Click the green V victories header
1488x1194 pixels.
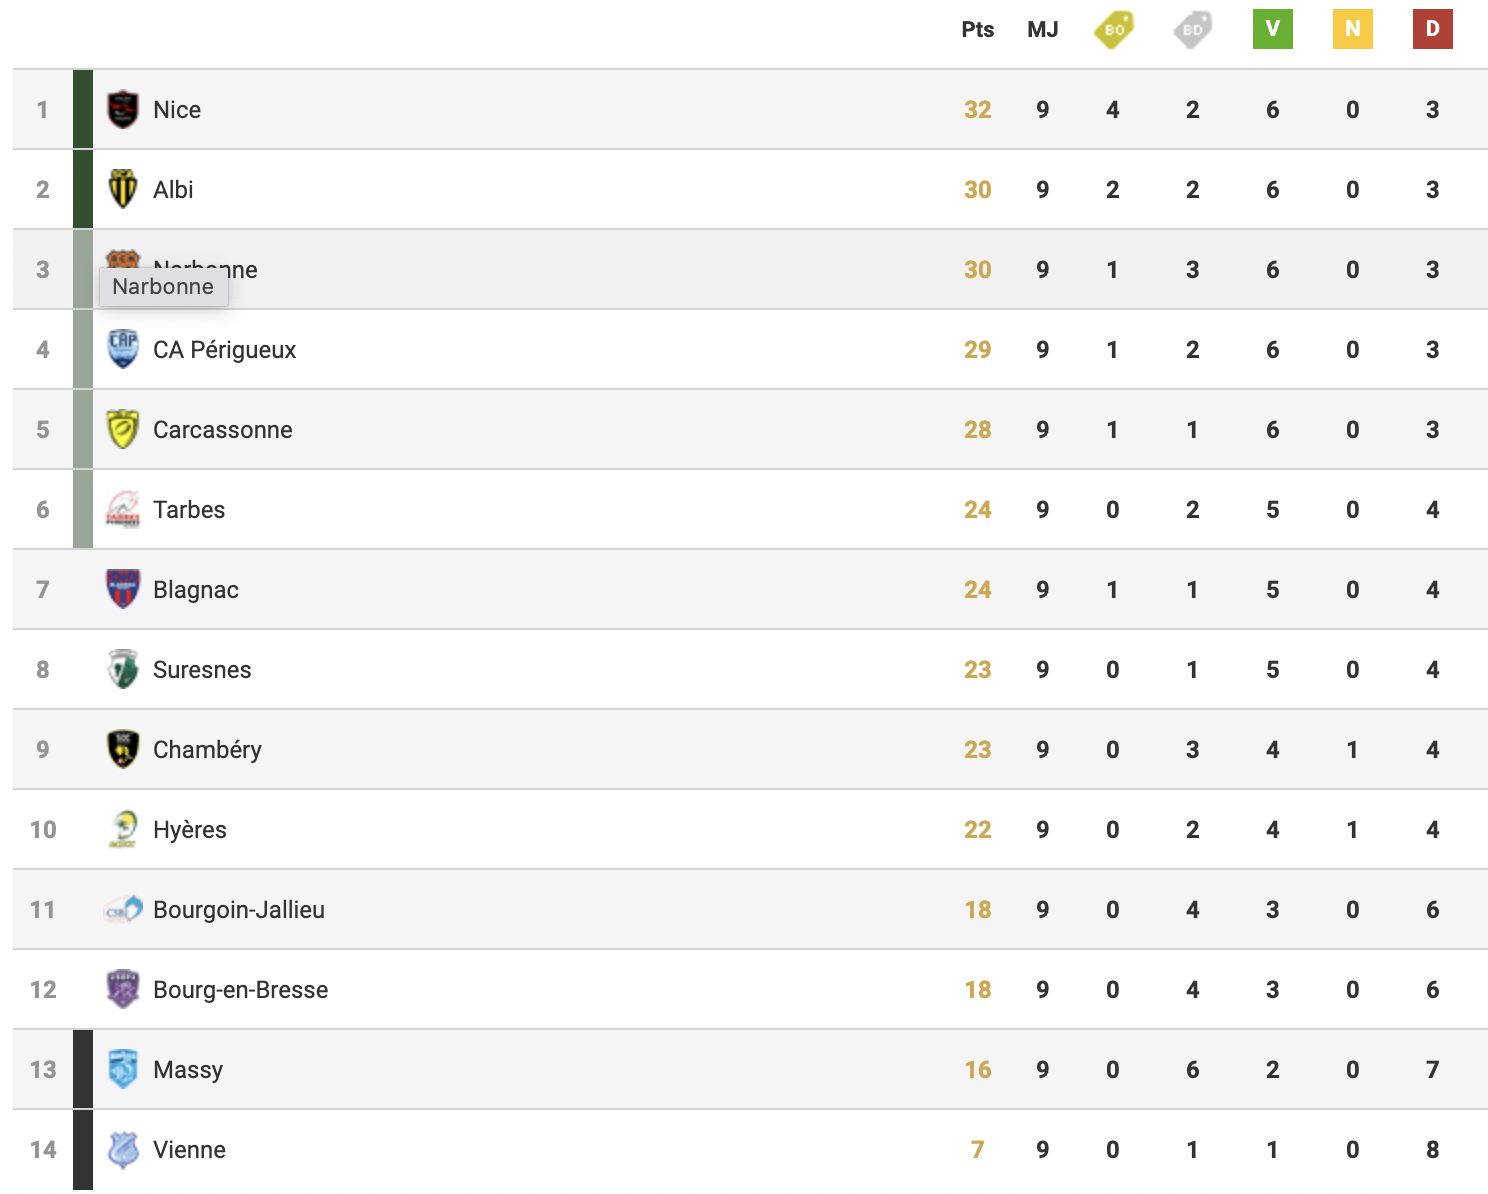(1273, 29)
